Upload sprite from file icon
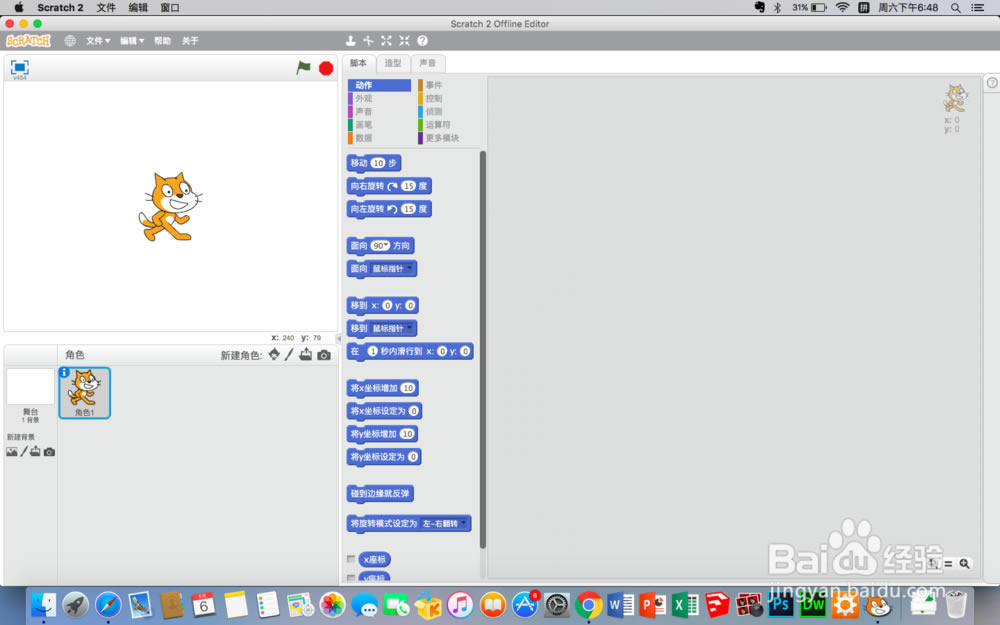 point(306,355)
